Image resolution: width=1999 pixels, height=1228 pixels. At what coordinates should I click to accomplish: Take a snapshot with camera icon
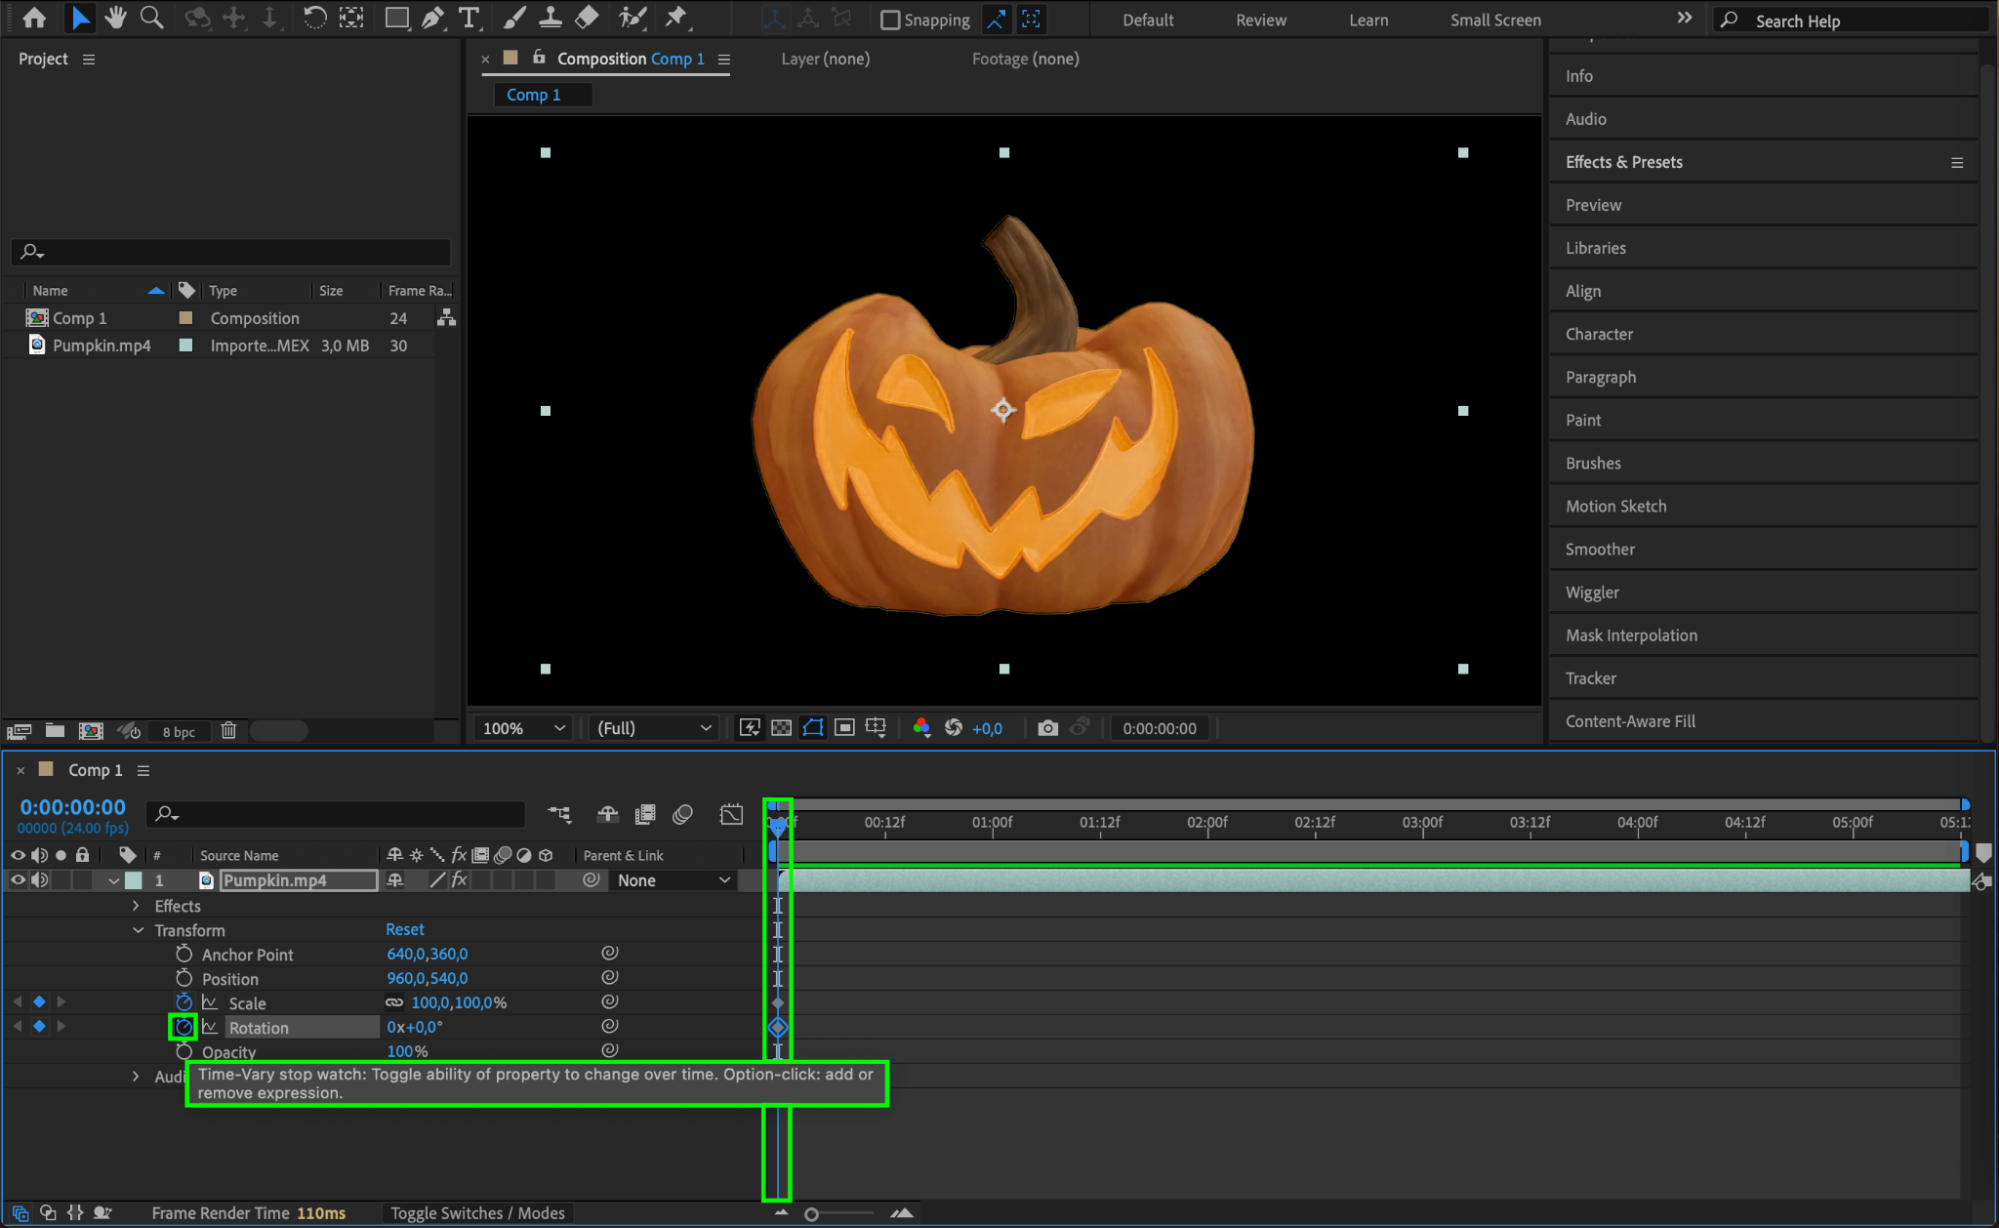click(x=1047, y=728)
